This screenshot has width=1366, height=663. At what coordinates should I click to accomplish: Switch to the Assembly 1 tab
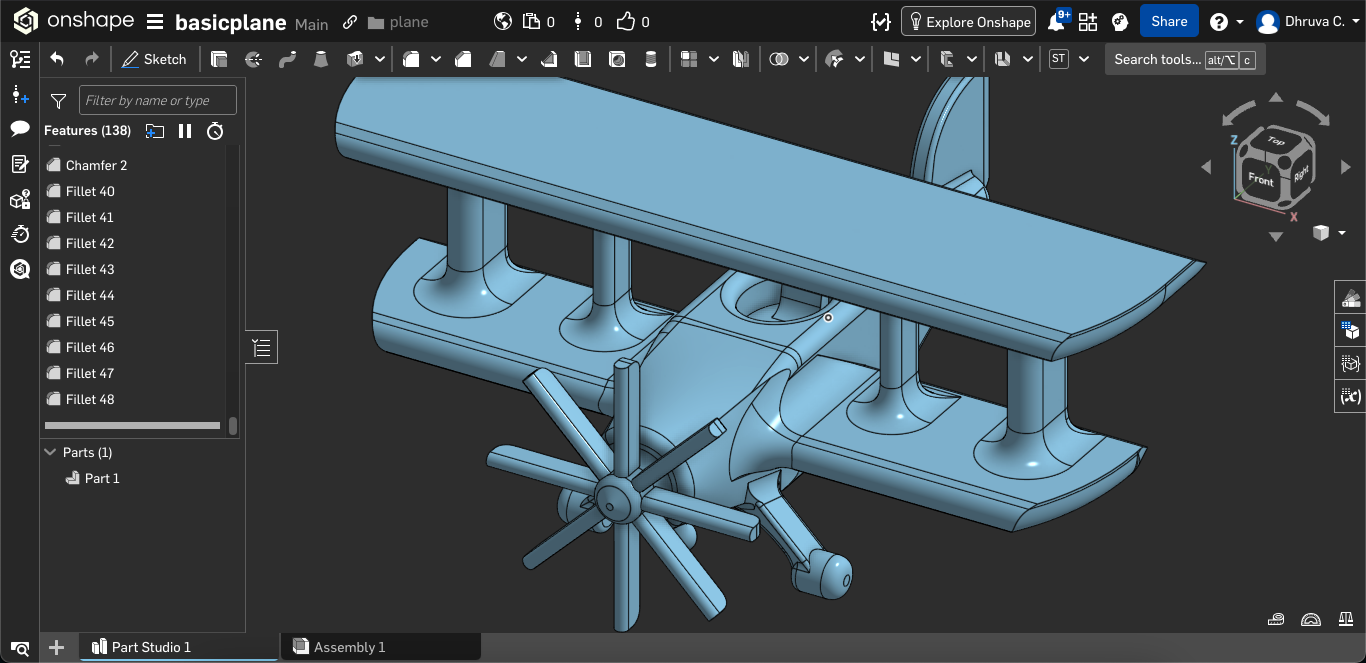click(x=380, y=647)
